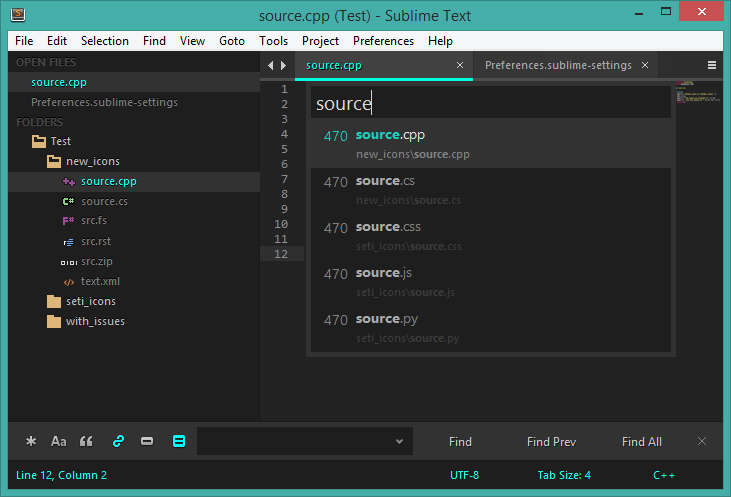Click the minimap preview
Image resolution: width=731 pixels, height=497 pixels.
[698, 92]
